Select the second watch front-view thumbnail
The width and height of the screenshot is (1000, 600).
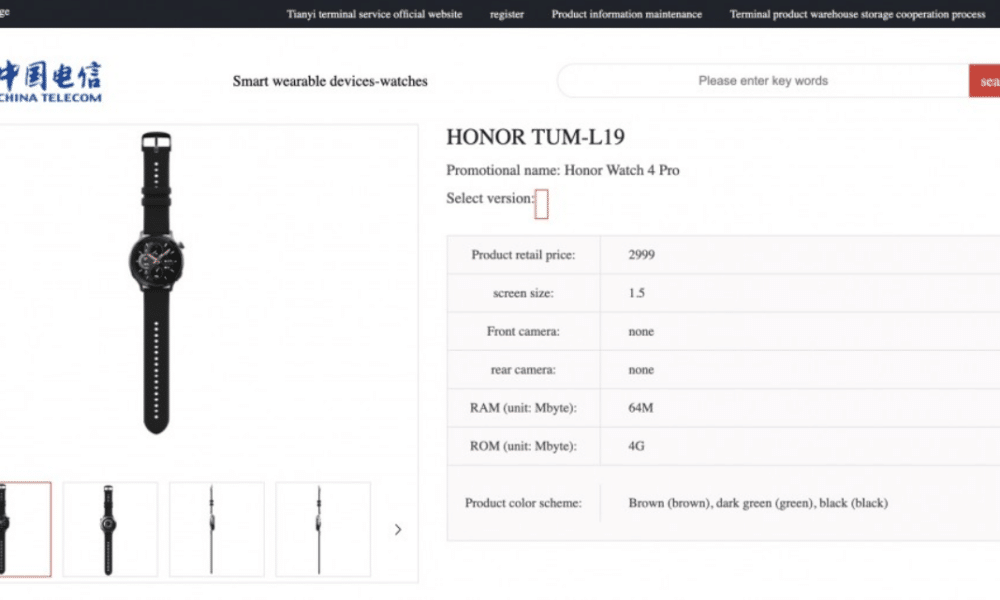click(110, 529)
